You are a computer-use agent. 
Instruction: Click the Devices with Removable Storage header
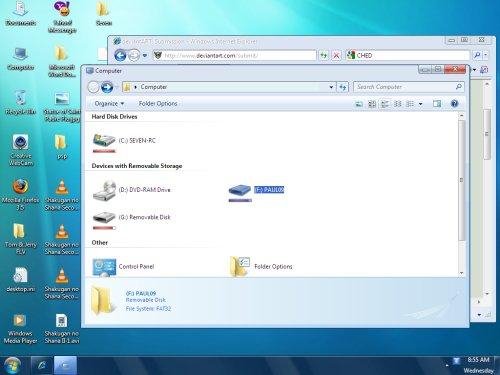tap(137, 166)
